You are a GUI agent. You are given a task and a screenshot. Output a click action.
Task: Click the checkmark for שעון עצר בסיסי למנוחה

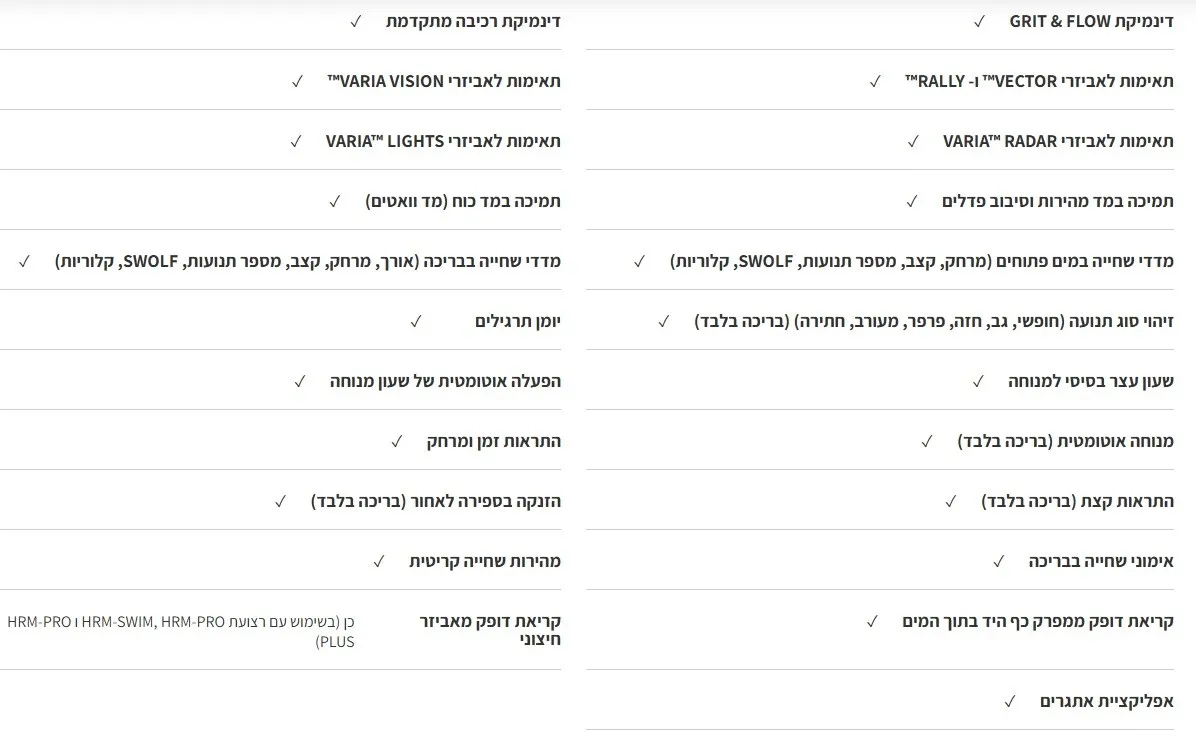[978, 381]
